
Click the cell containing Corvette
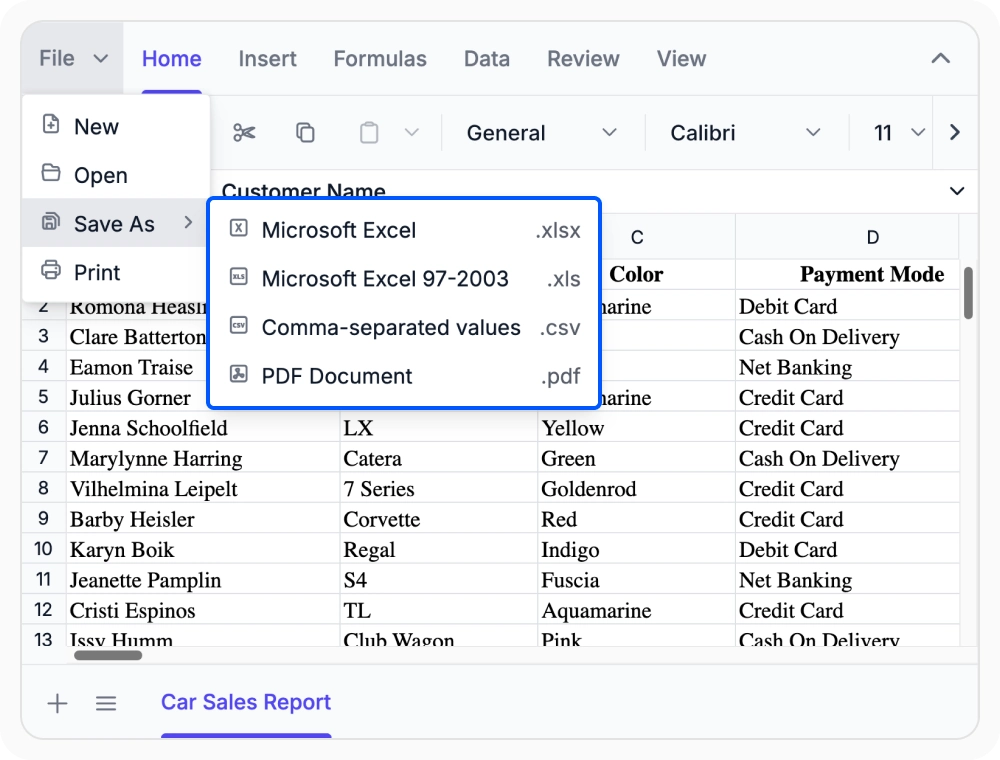coord(439,519)
